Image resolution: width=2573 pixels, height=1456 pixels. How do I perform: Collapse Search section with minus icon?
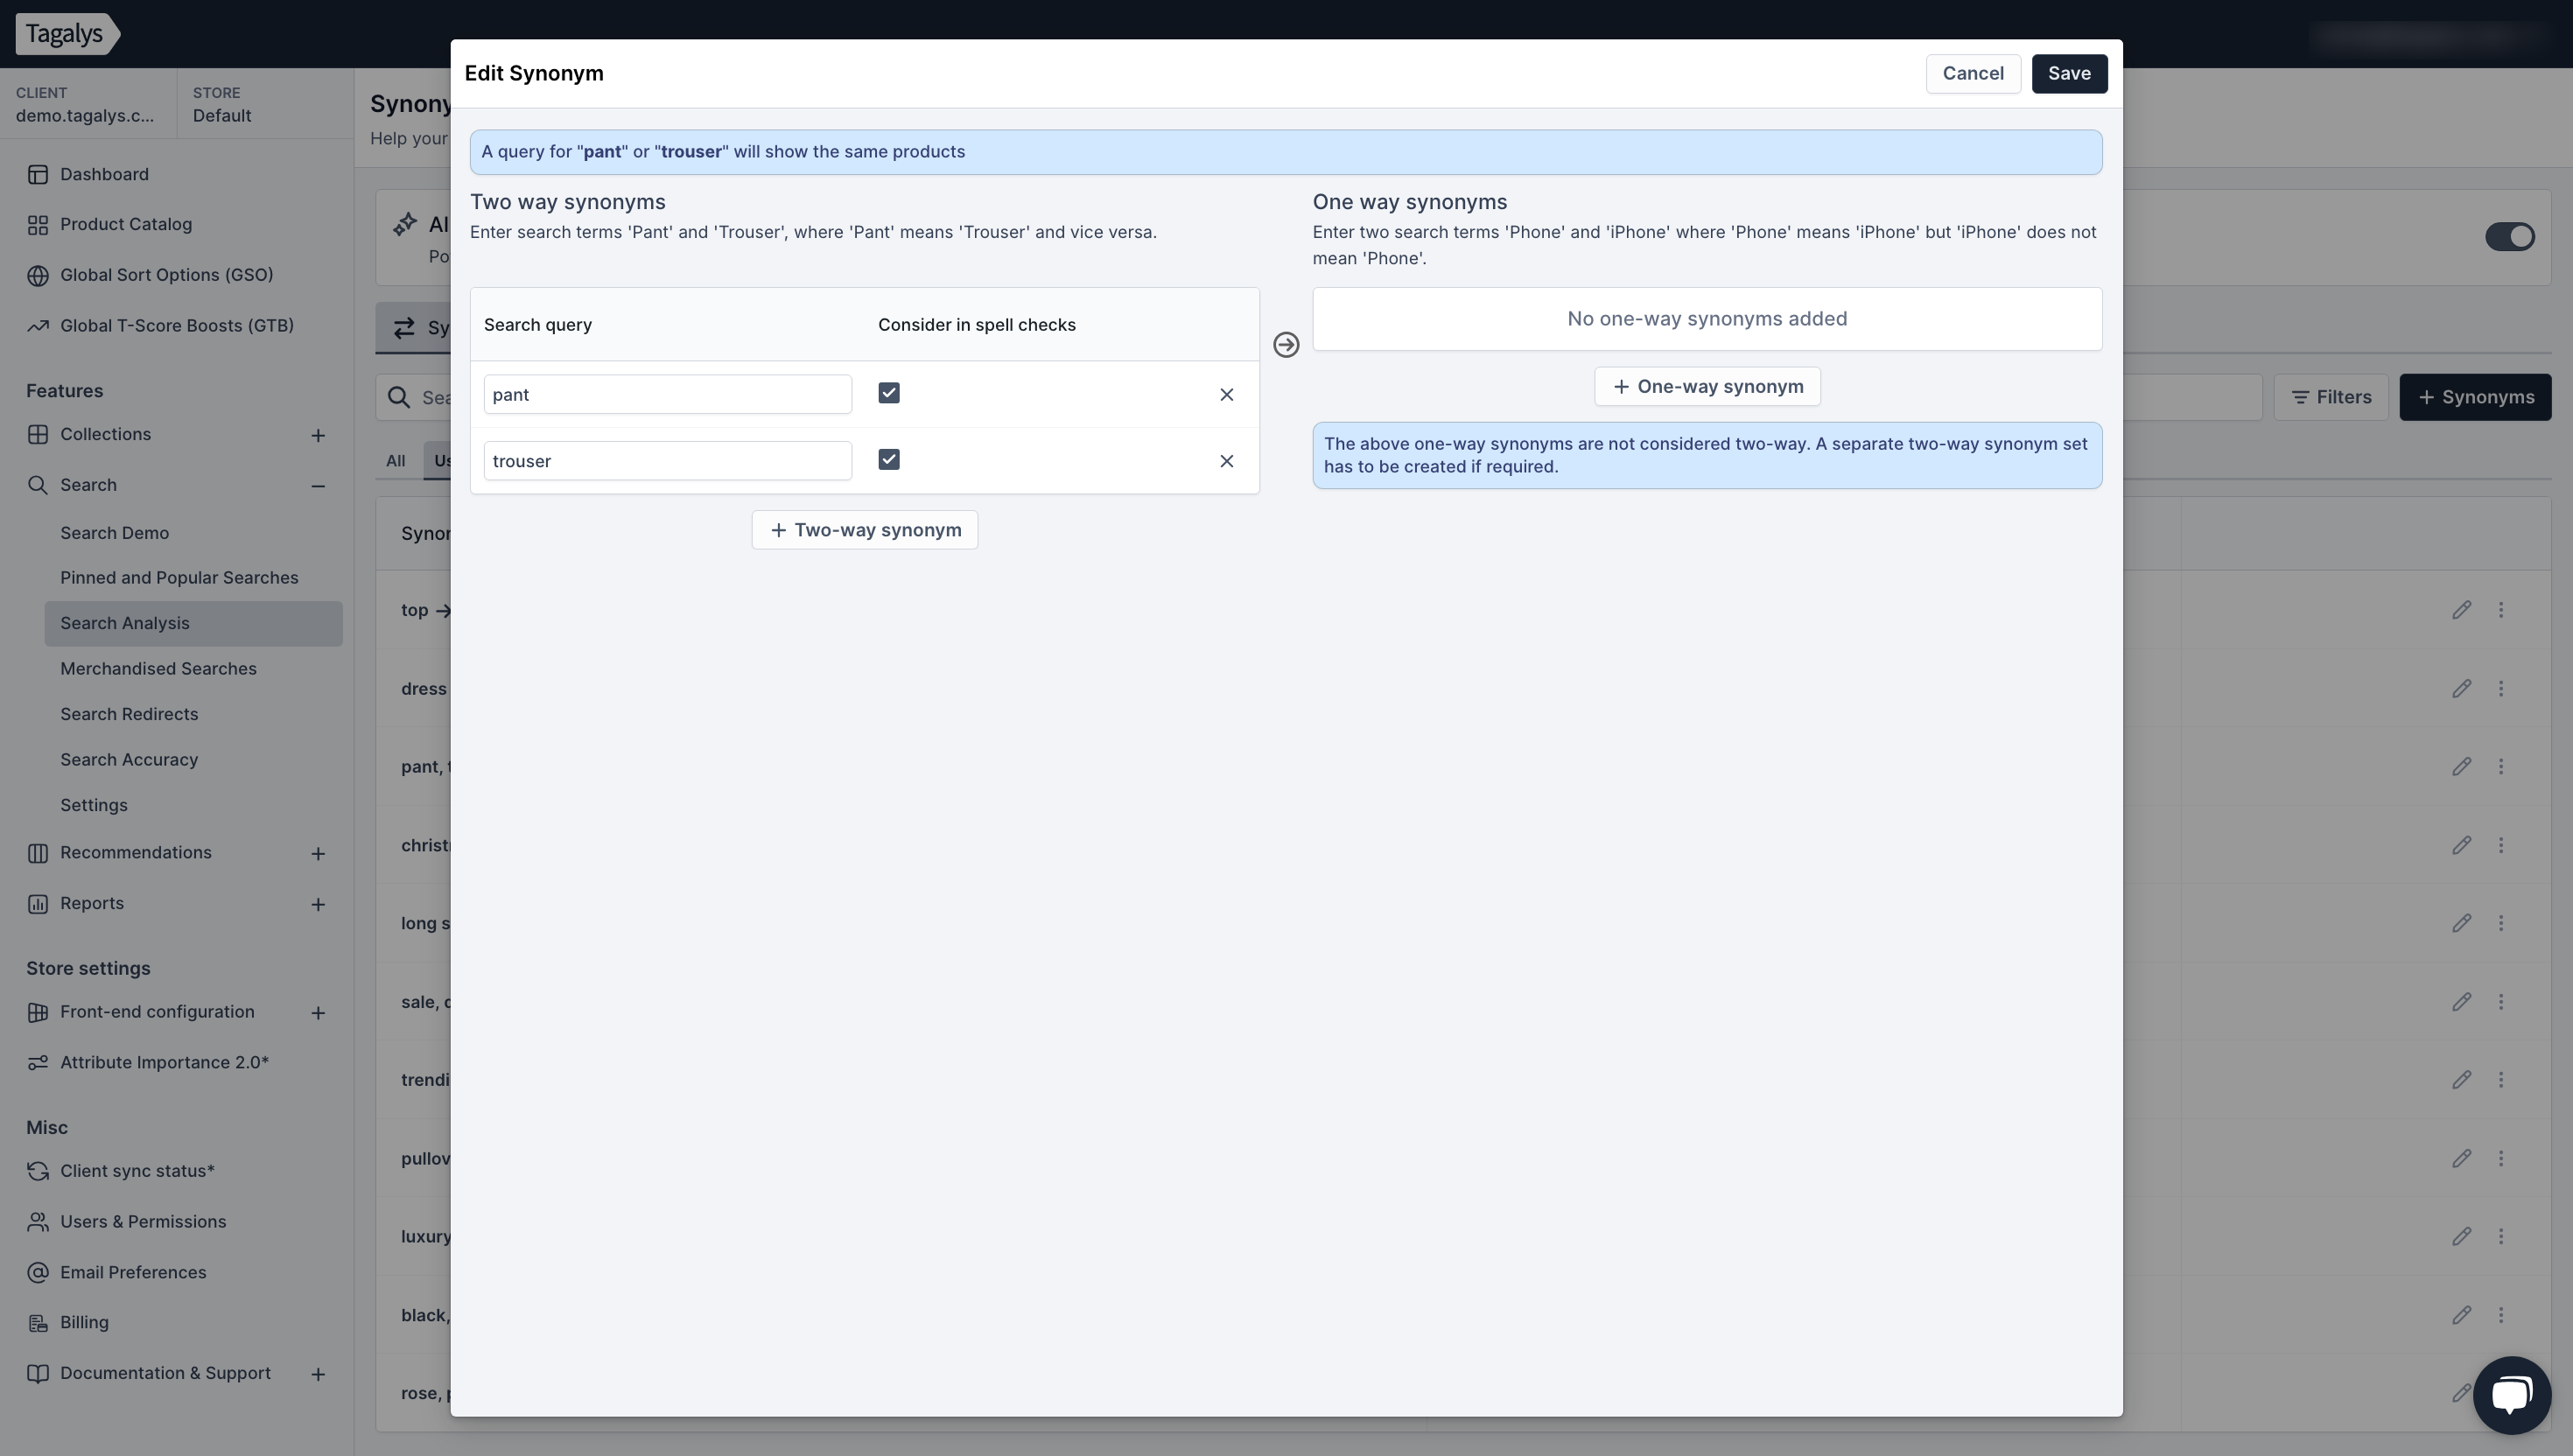[317, 486]
